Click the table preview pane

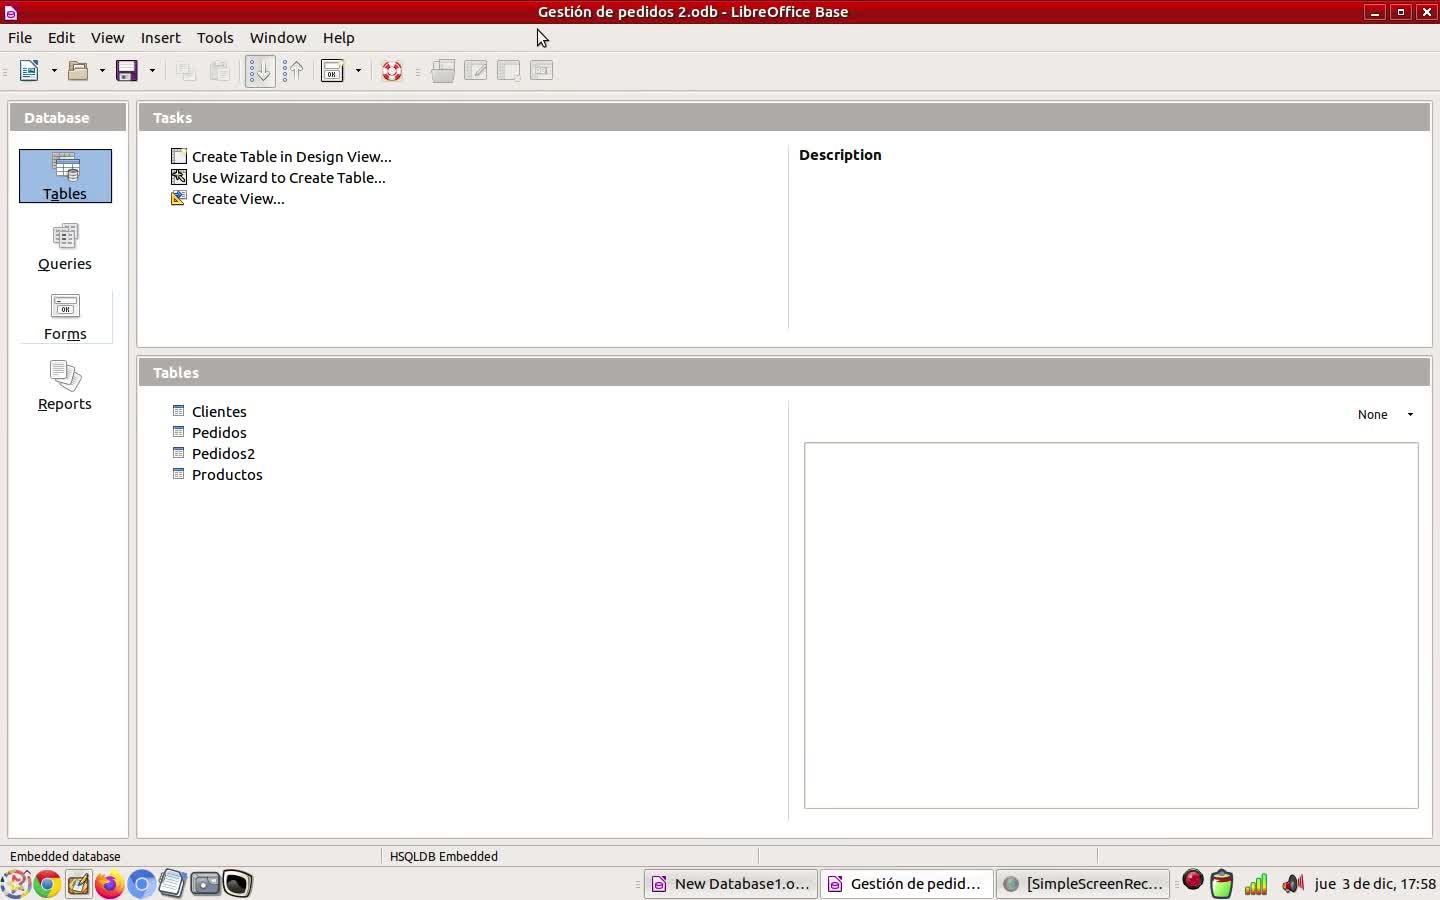pos(1111,626)
